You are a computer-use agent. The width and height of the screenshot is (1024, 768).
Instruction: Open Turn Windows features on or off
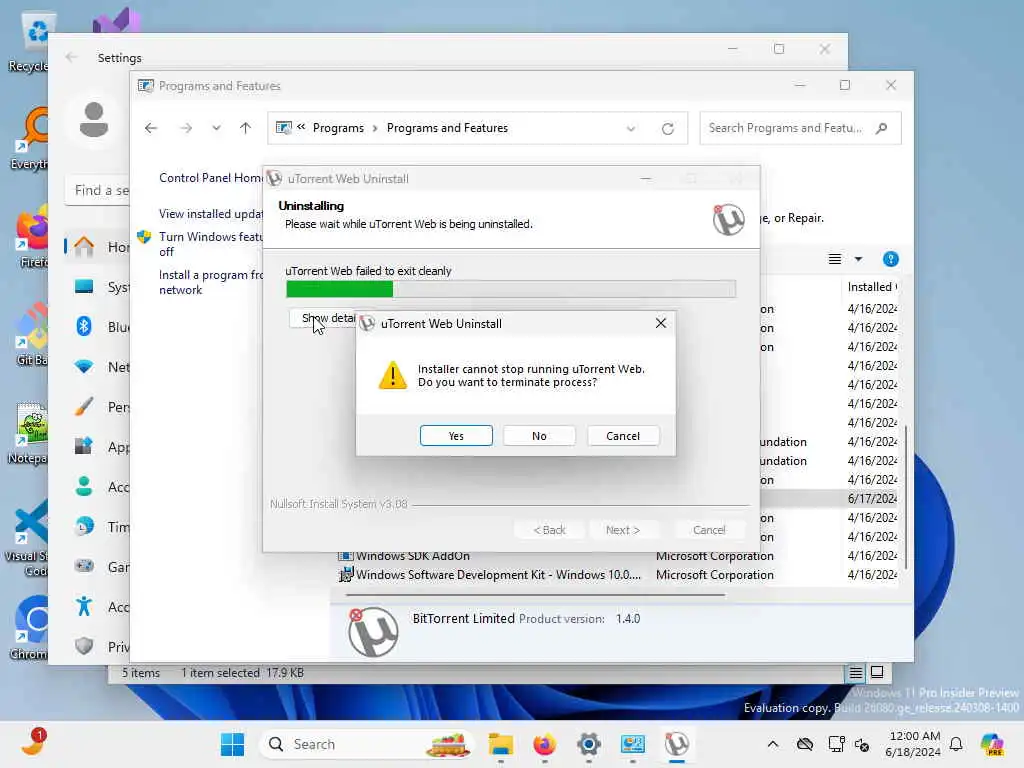pos(210,244)
